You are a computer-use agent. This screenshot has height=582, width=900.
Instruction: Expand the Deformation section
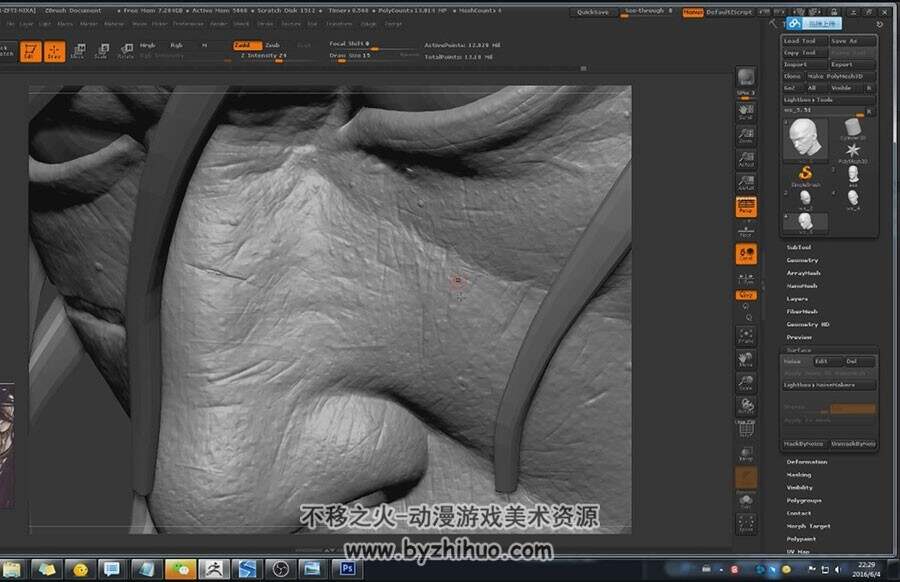click(x=806, y=461)
